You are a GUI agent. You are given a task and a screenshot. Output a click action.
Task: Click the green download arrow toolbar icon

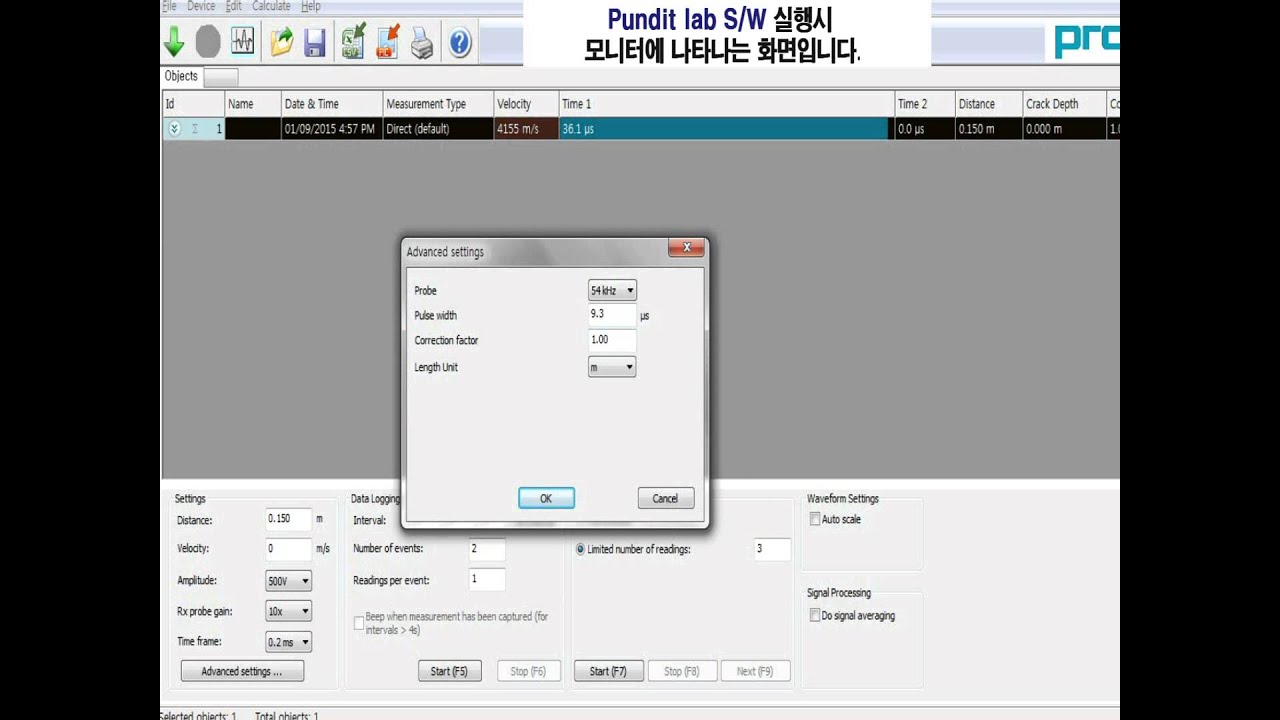174,42
